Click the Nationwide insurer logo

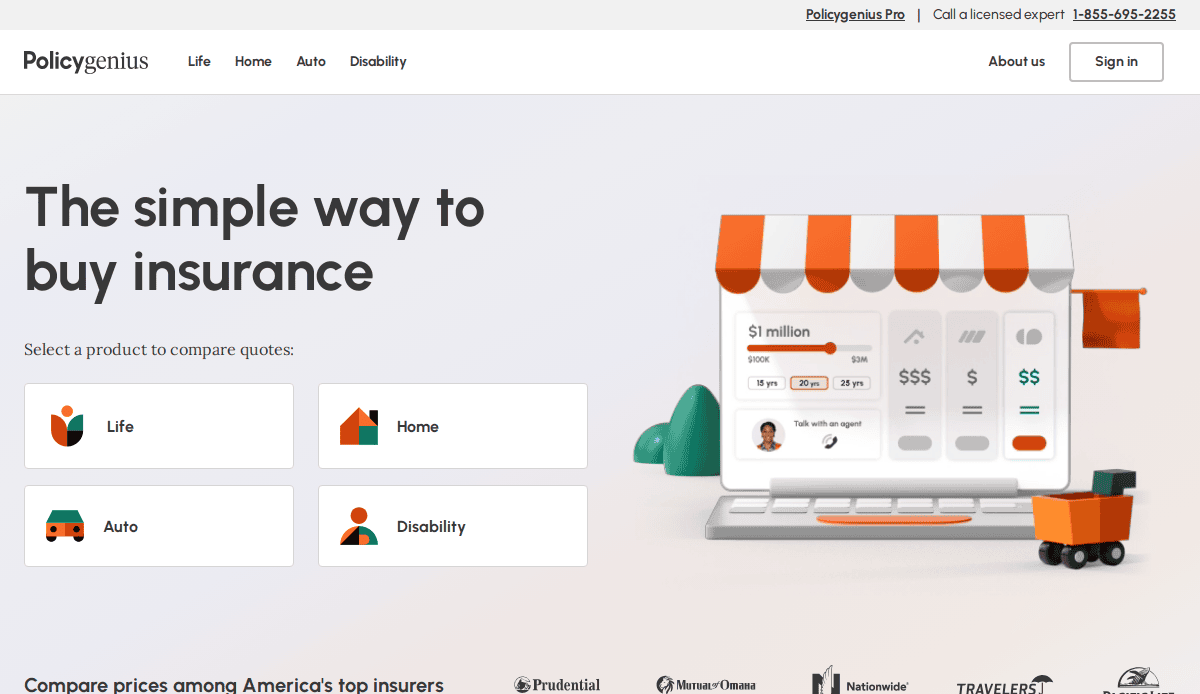pyautogui.click(x=860, y=682)
